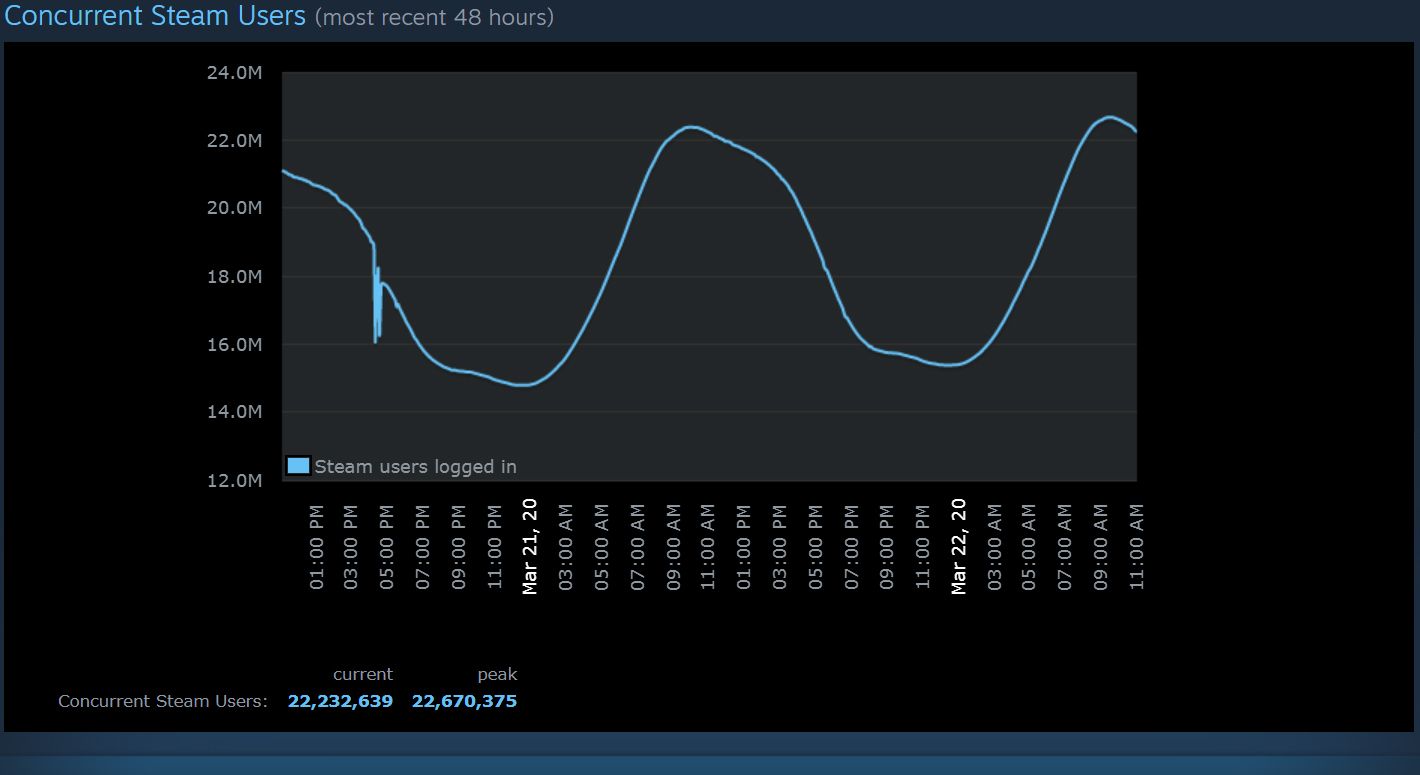Screen dimensions: 1420x775
Task: Click the 14.0M y-axis label
Action: click(235, 412)
